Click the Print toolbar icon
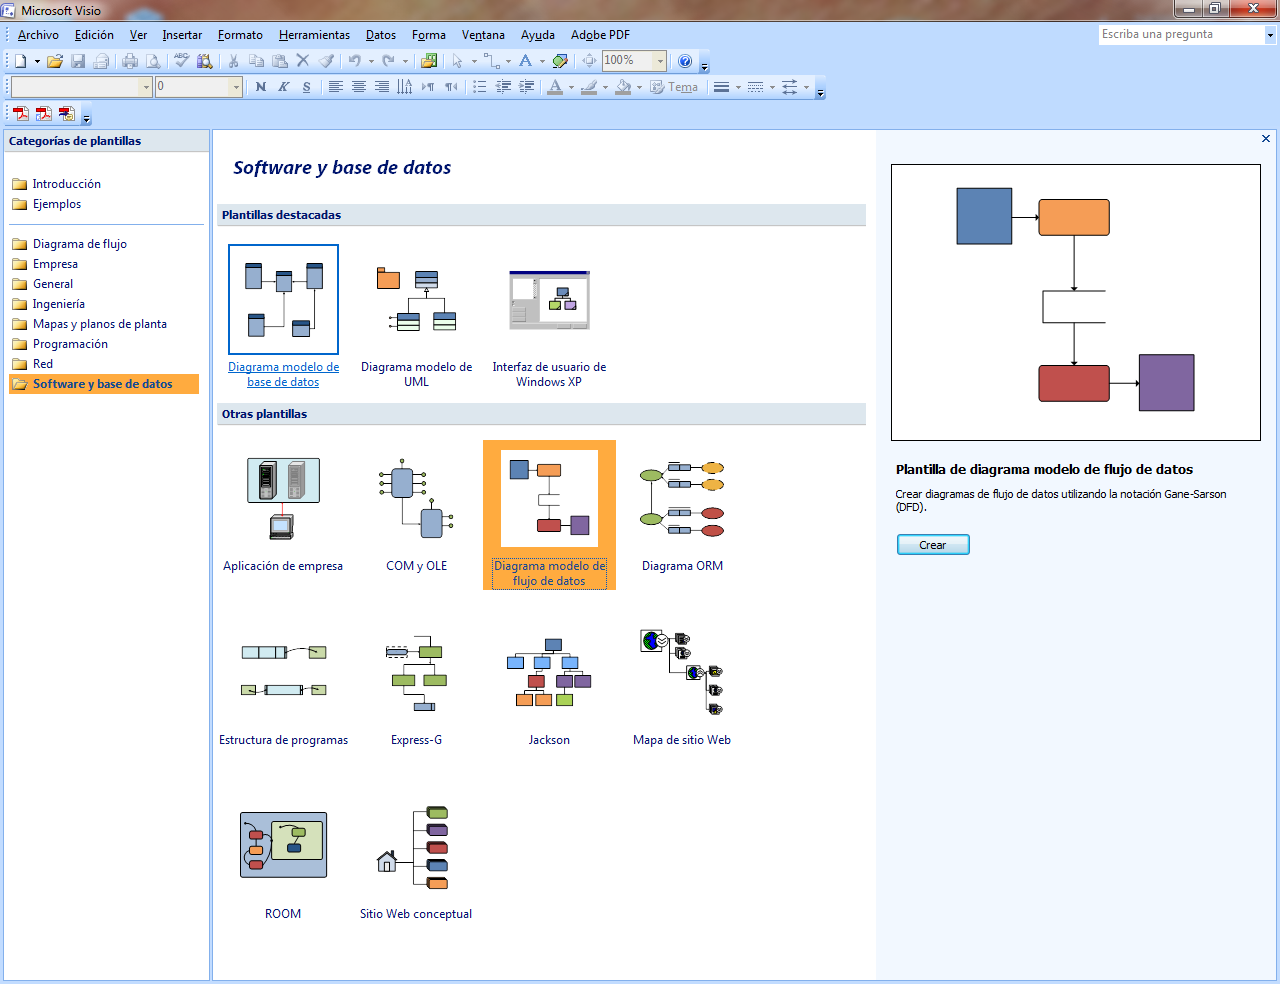Viewport: 1280px width, 984px height. [130, 61]
